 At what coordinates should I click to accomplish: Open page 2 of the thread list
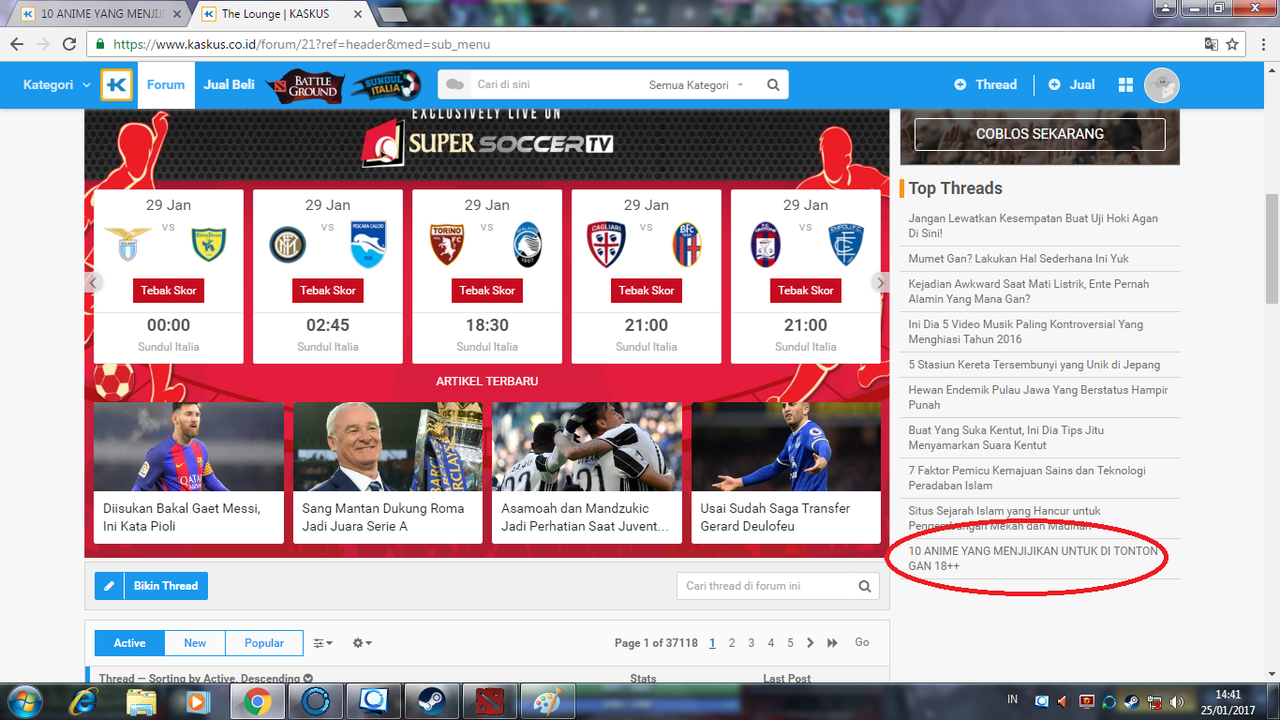click(732, 643)
